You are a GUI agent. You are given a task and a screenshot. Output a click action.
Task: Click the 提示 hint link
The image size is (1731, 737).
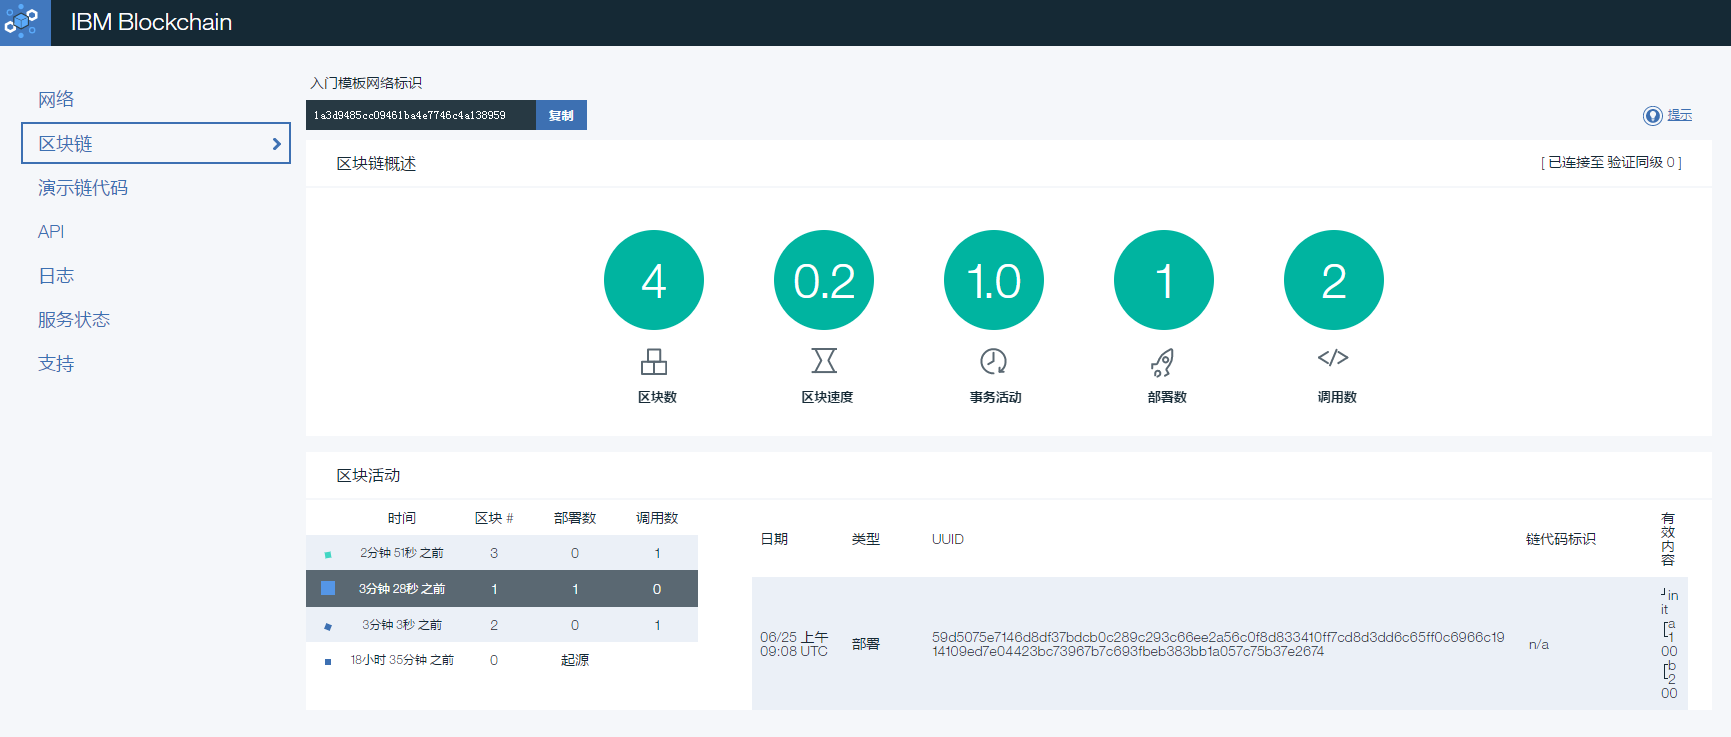pos(1679,116)
